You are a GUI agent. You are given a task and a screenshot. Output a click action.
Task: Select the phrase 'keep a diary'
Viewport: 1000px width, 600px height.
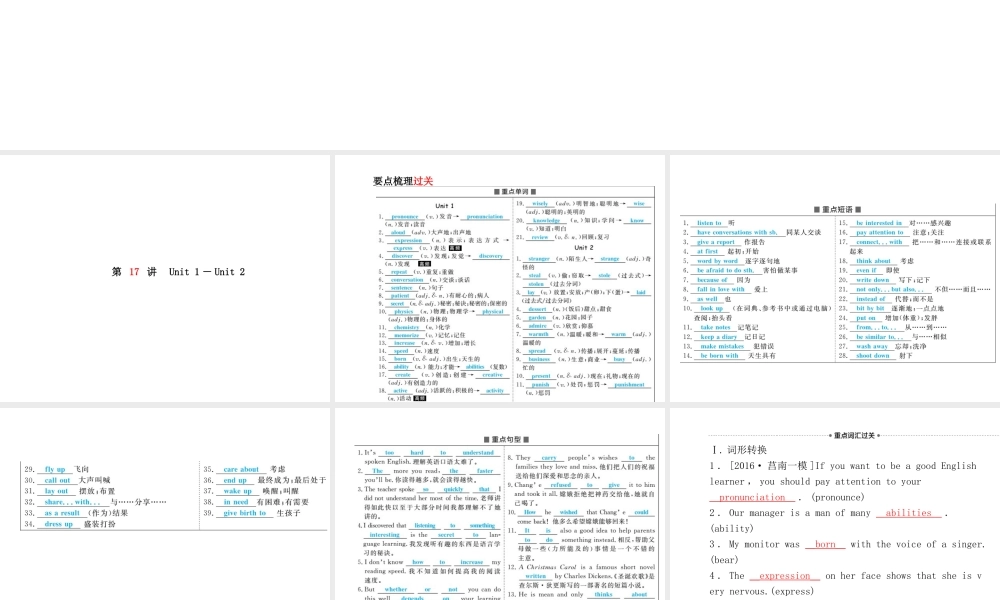719,337
